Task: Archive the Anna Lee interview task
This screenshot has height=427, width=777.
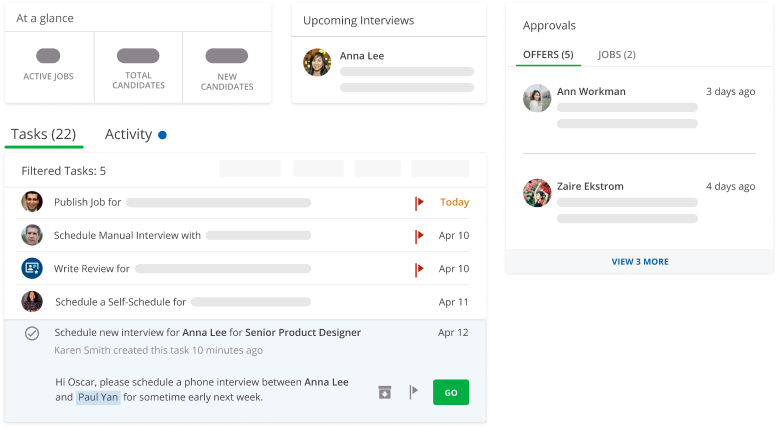Action: (384, 393)
